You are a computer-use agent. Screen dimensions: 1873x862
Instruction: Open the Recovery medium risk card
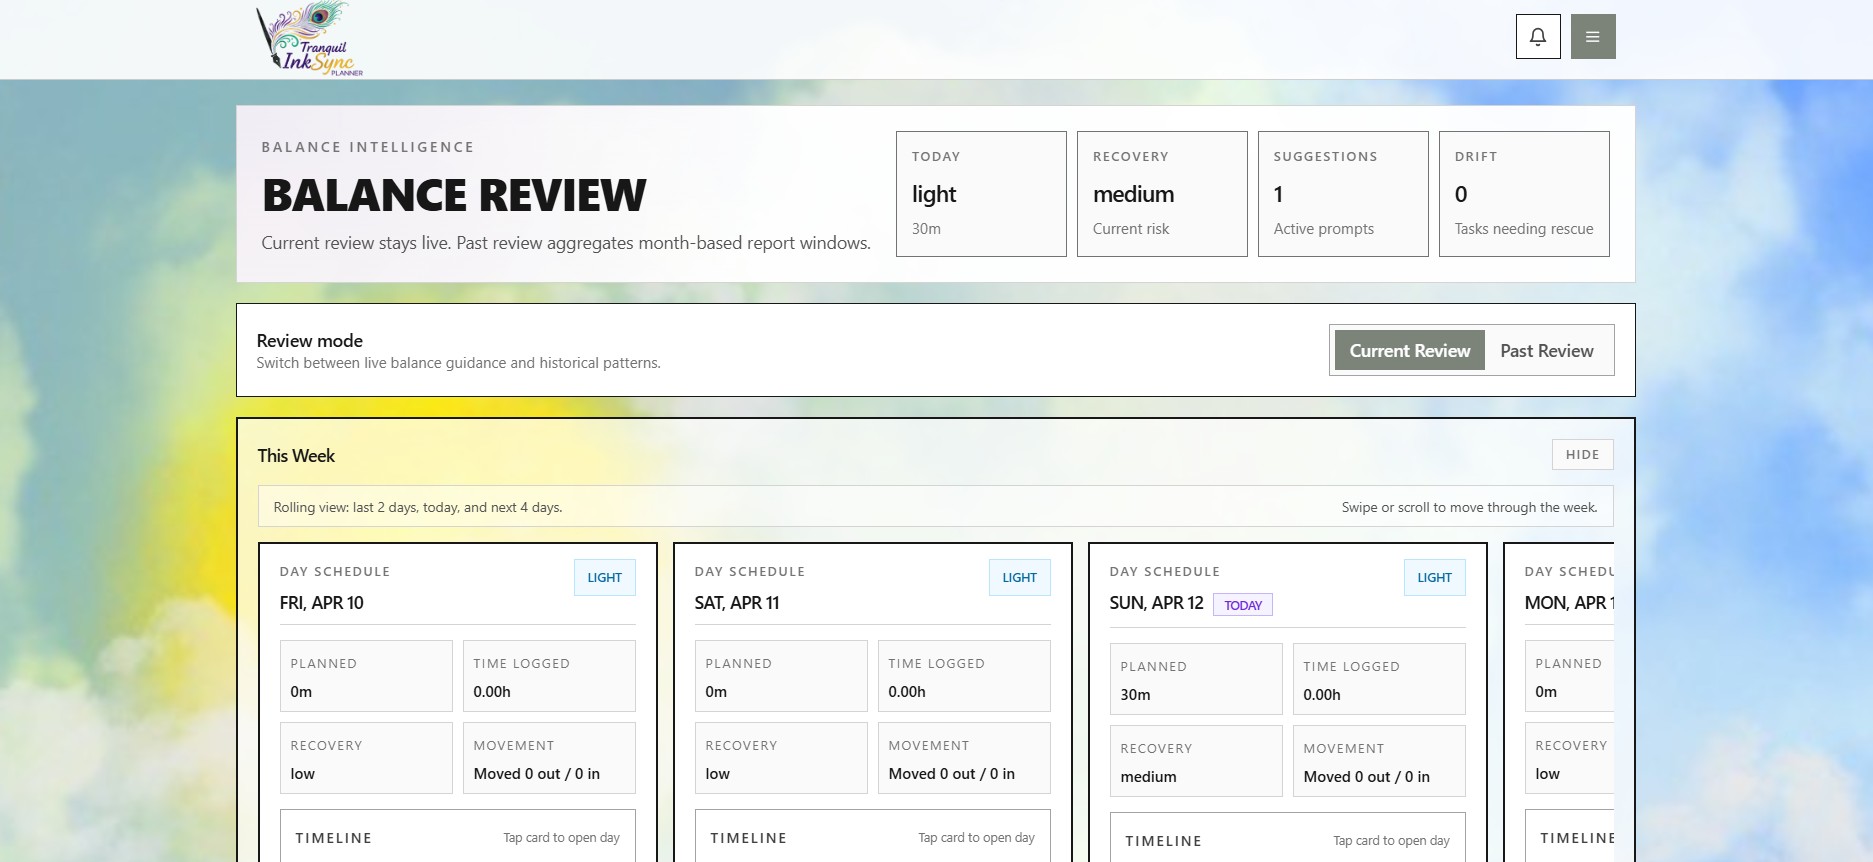pyautogui.click(x=1162, y=194)
